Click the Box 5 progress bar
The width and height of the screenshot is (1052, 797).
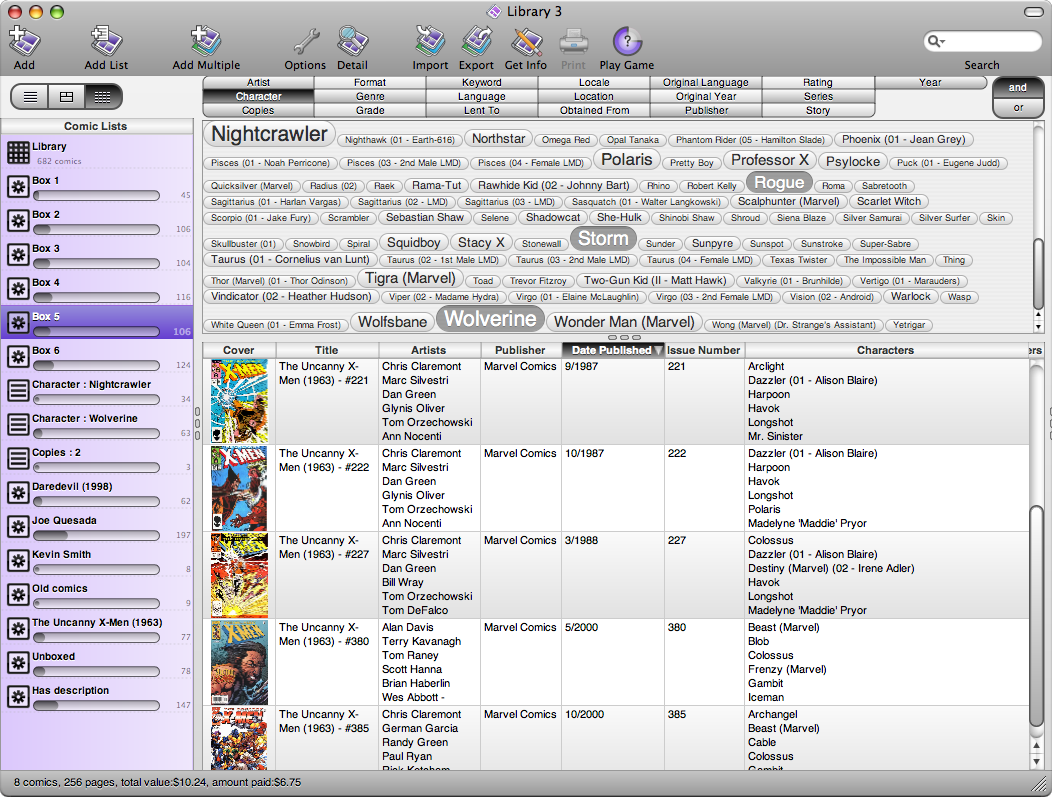pyautogui.click(x=97, y=331)
